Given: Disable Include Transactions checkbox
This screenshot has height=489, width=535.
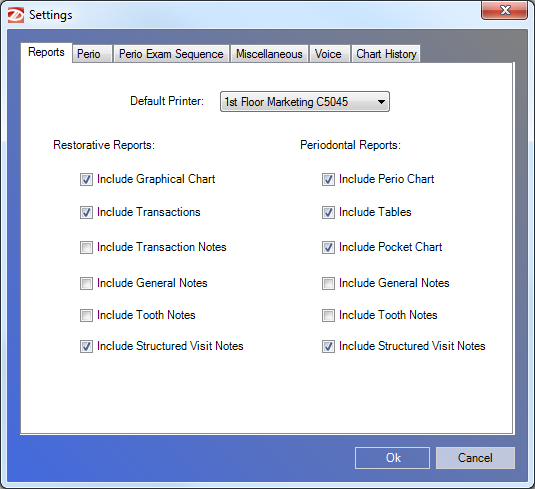Looking at the screenshot, I should [86, 212].
